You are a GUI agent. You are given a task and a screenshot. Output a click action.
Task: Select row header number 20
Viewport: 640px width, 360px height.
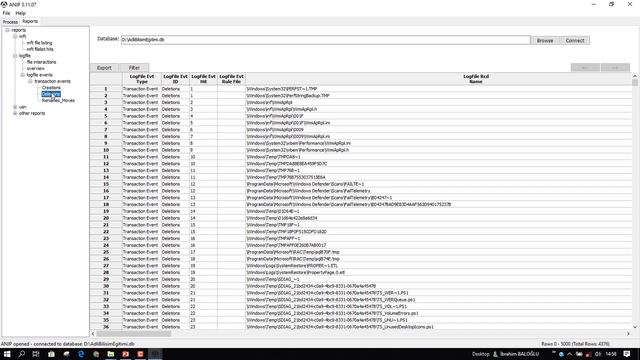[x=106, y=218]
